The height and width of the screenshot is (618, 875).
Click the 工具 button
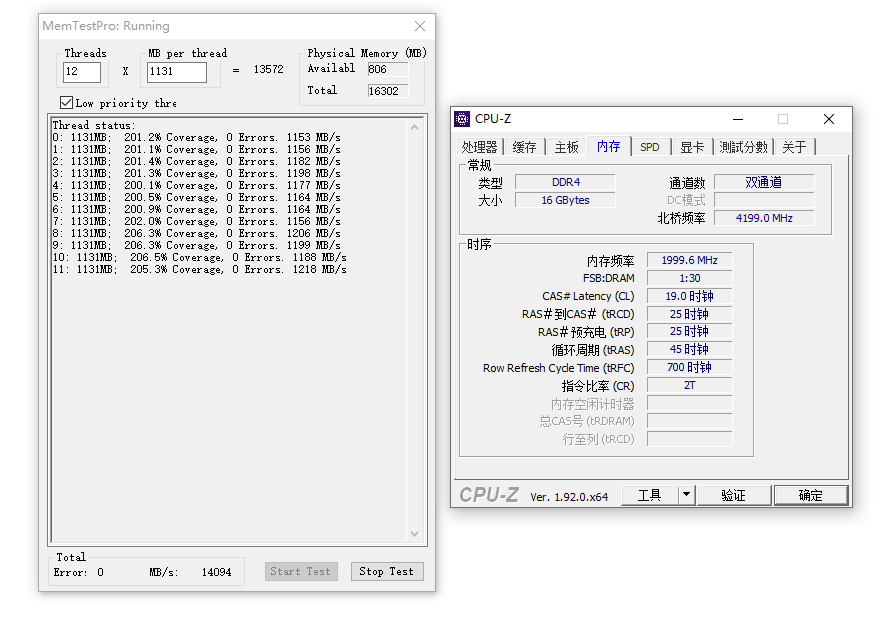click(x=649, y=495)
